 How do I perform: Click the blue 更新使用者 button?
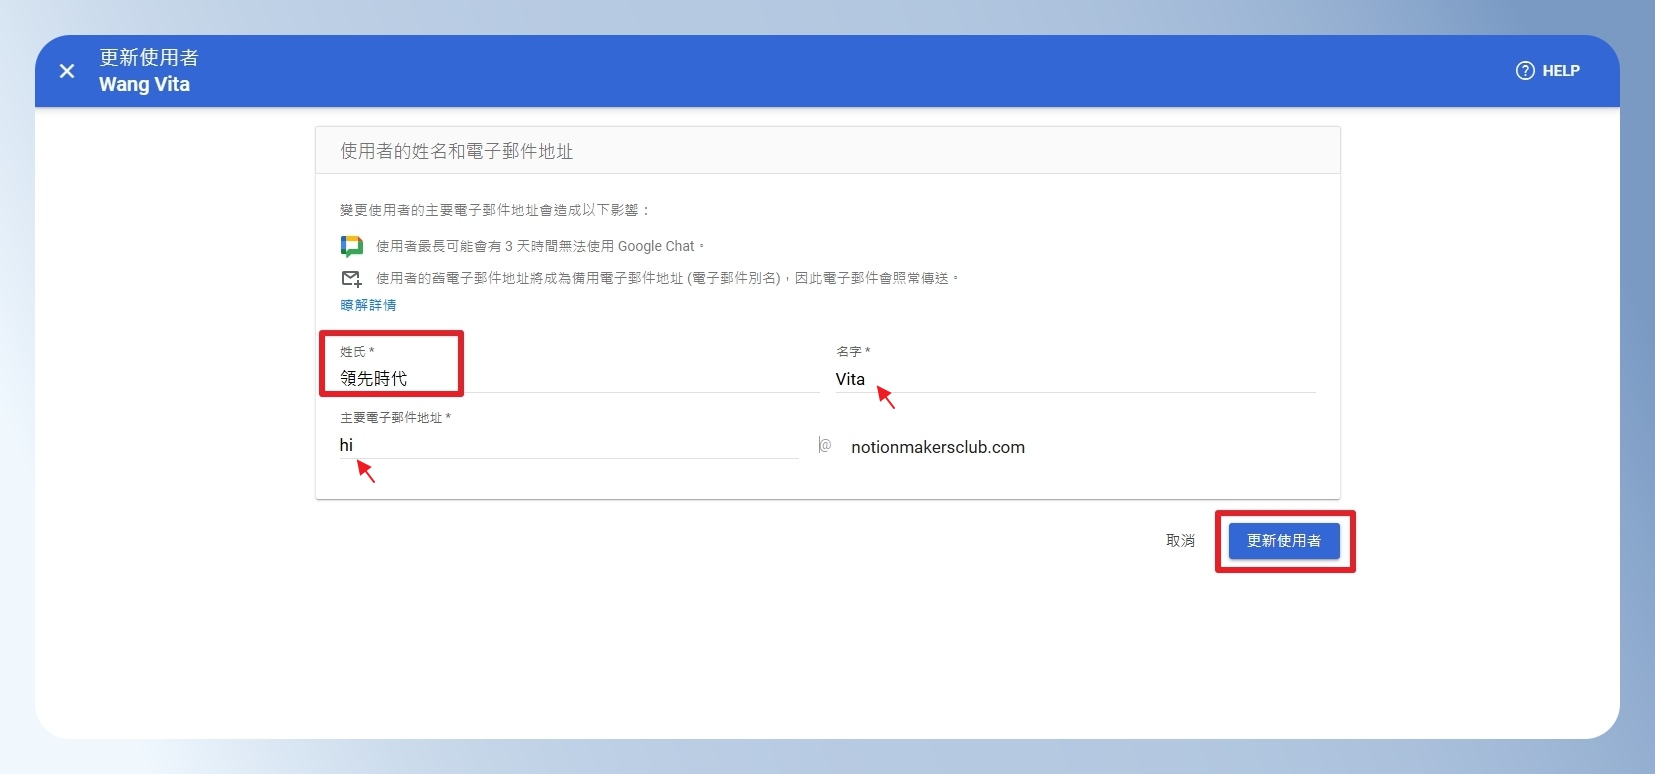[x=1284, y=541]
